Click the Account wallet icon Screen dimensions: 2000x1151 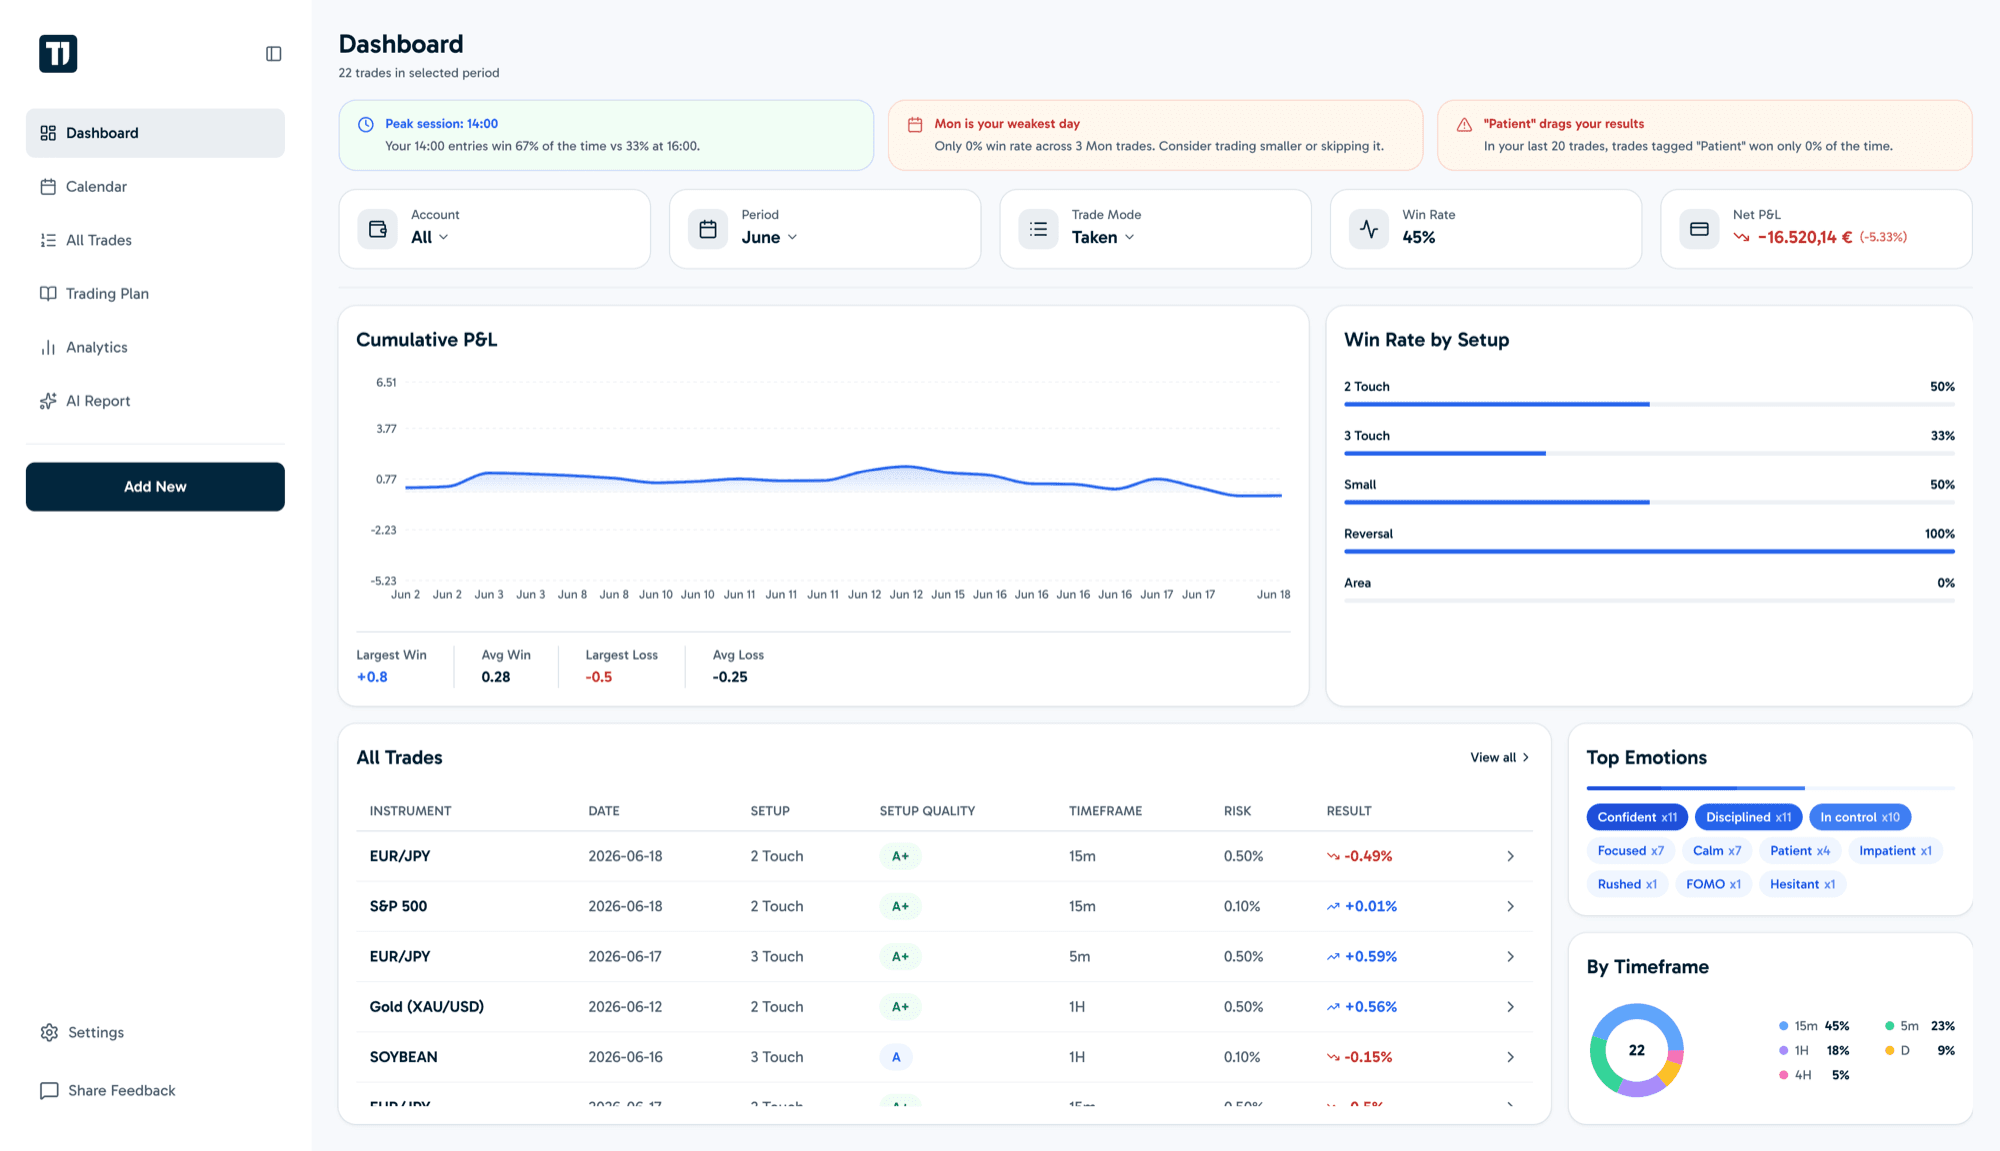tap(378, 229)
